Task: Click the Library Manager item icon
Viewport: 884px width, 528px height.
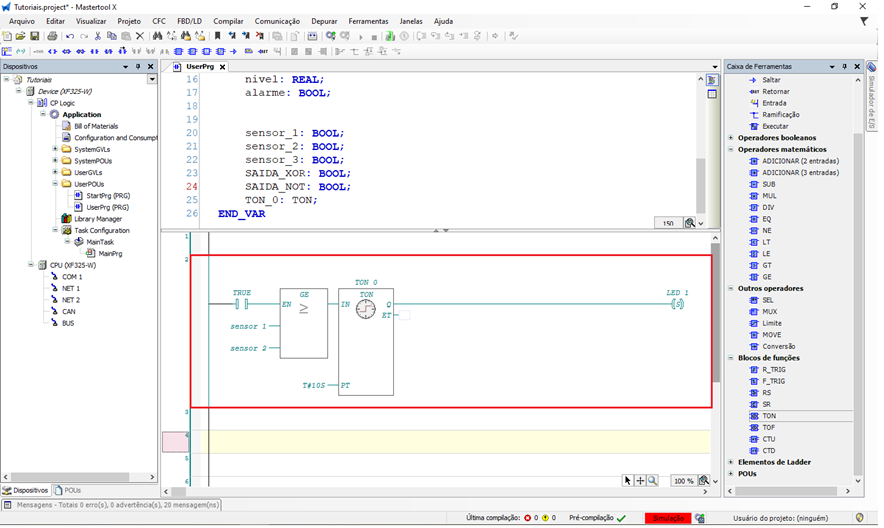Action: tap(66, 219)
